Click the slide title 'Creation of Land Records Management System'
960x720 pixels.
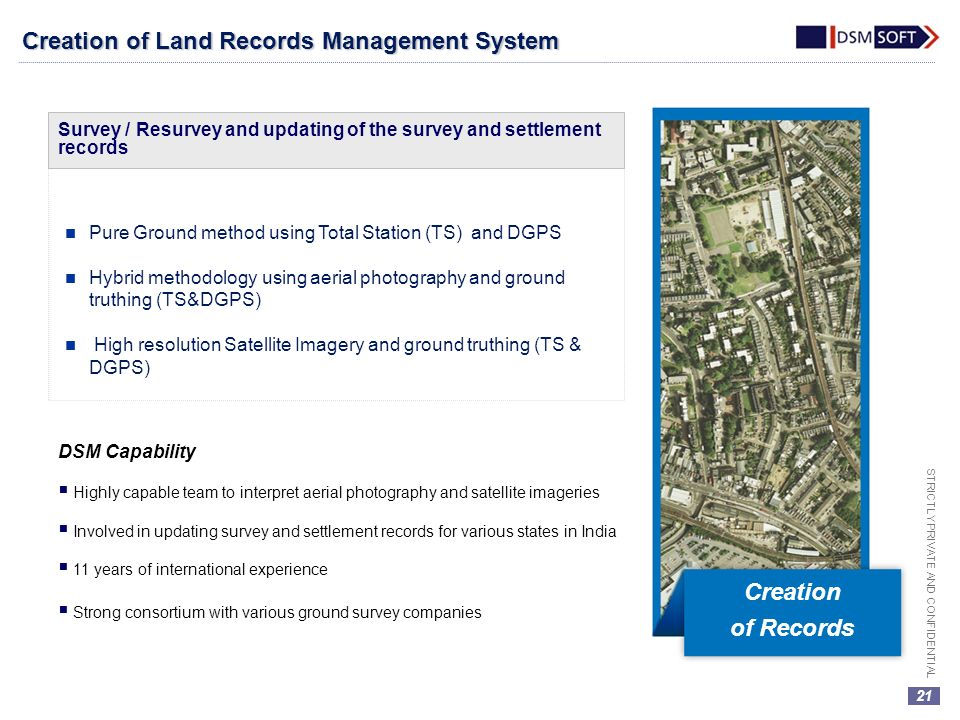pos(290,41)
